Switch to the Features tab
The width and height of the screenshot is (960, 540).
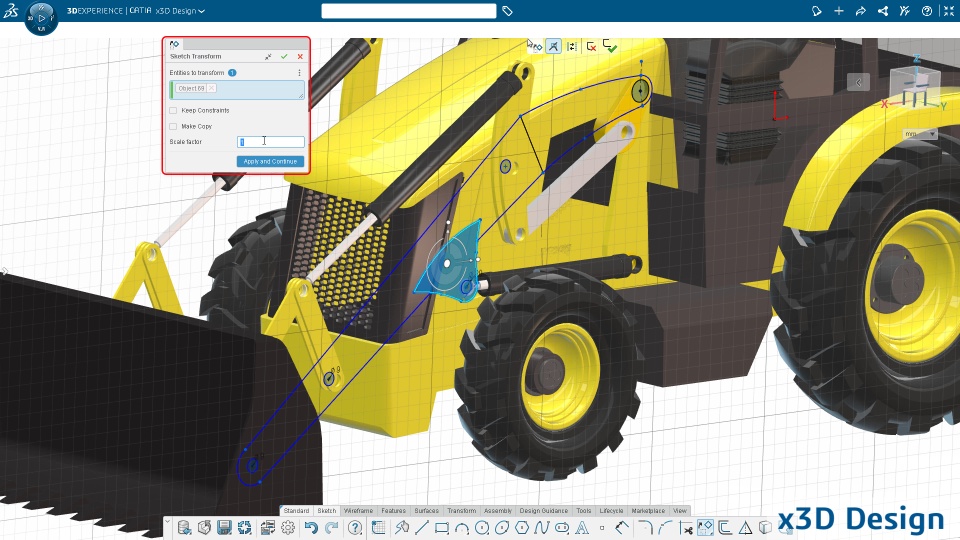393,511
